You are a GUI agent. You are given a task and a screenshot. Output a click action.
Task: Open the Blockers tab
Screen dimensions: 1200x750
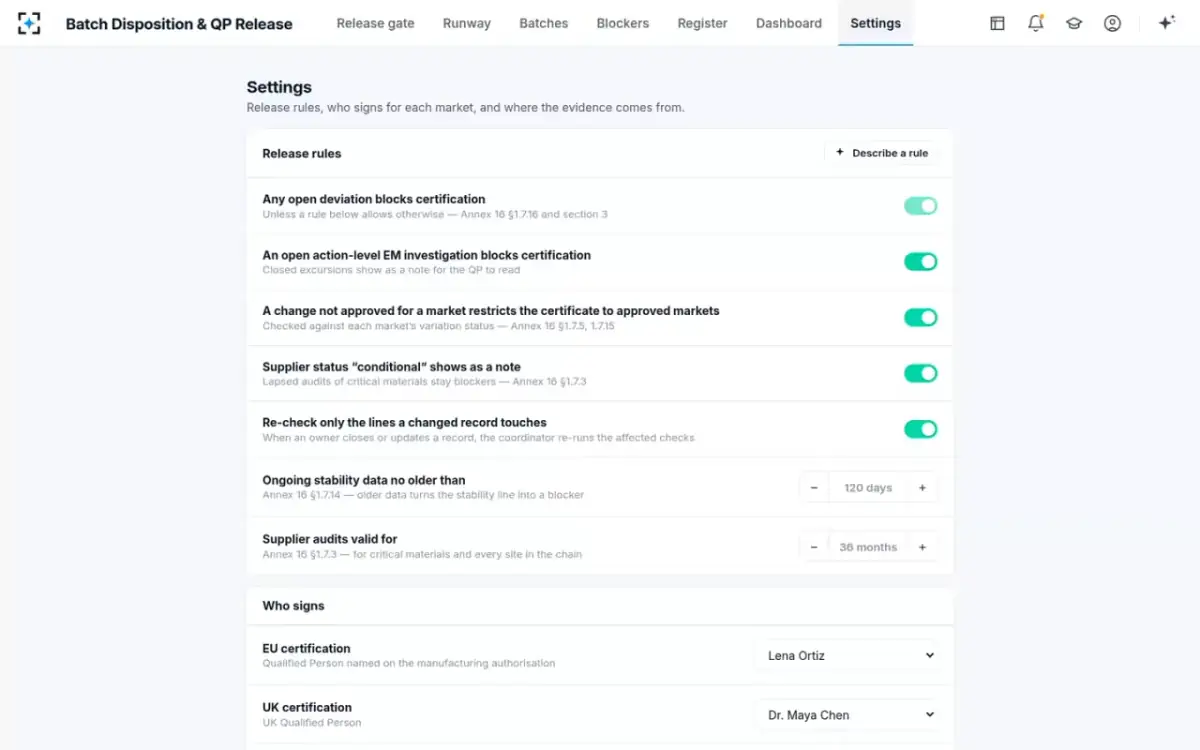tap(623, 23)
